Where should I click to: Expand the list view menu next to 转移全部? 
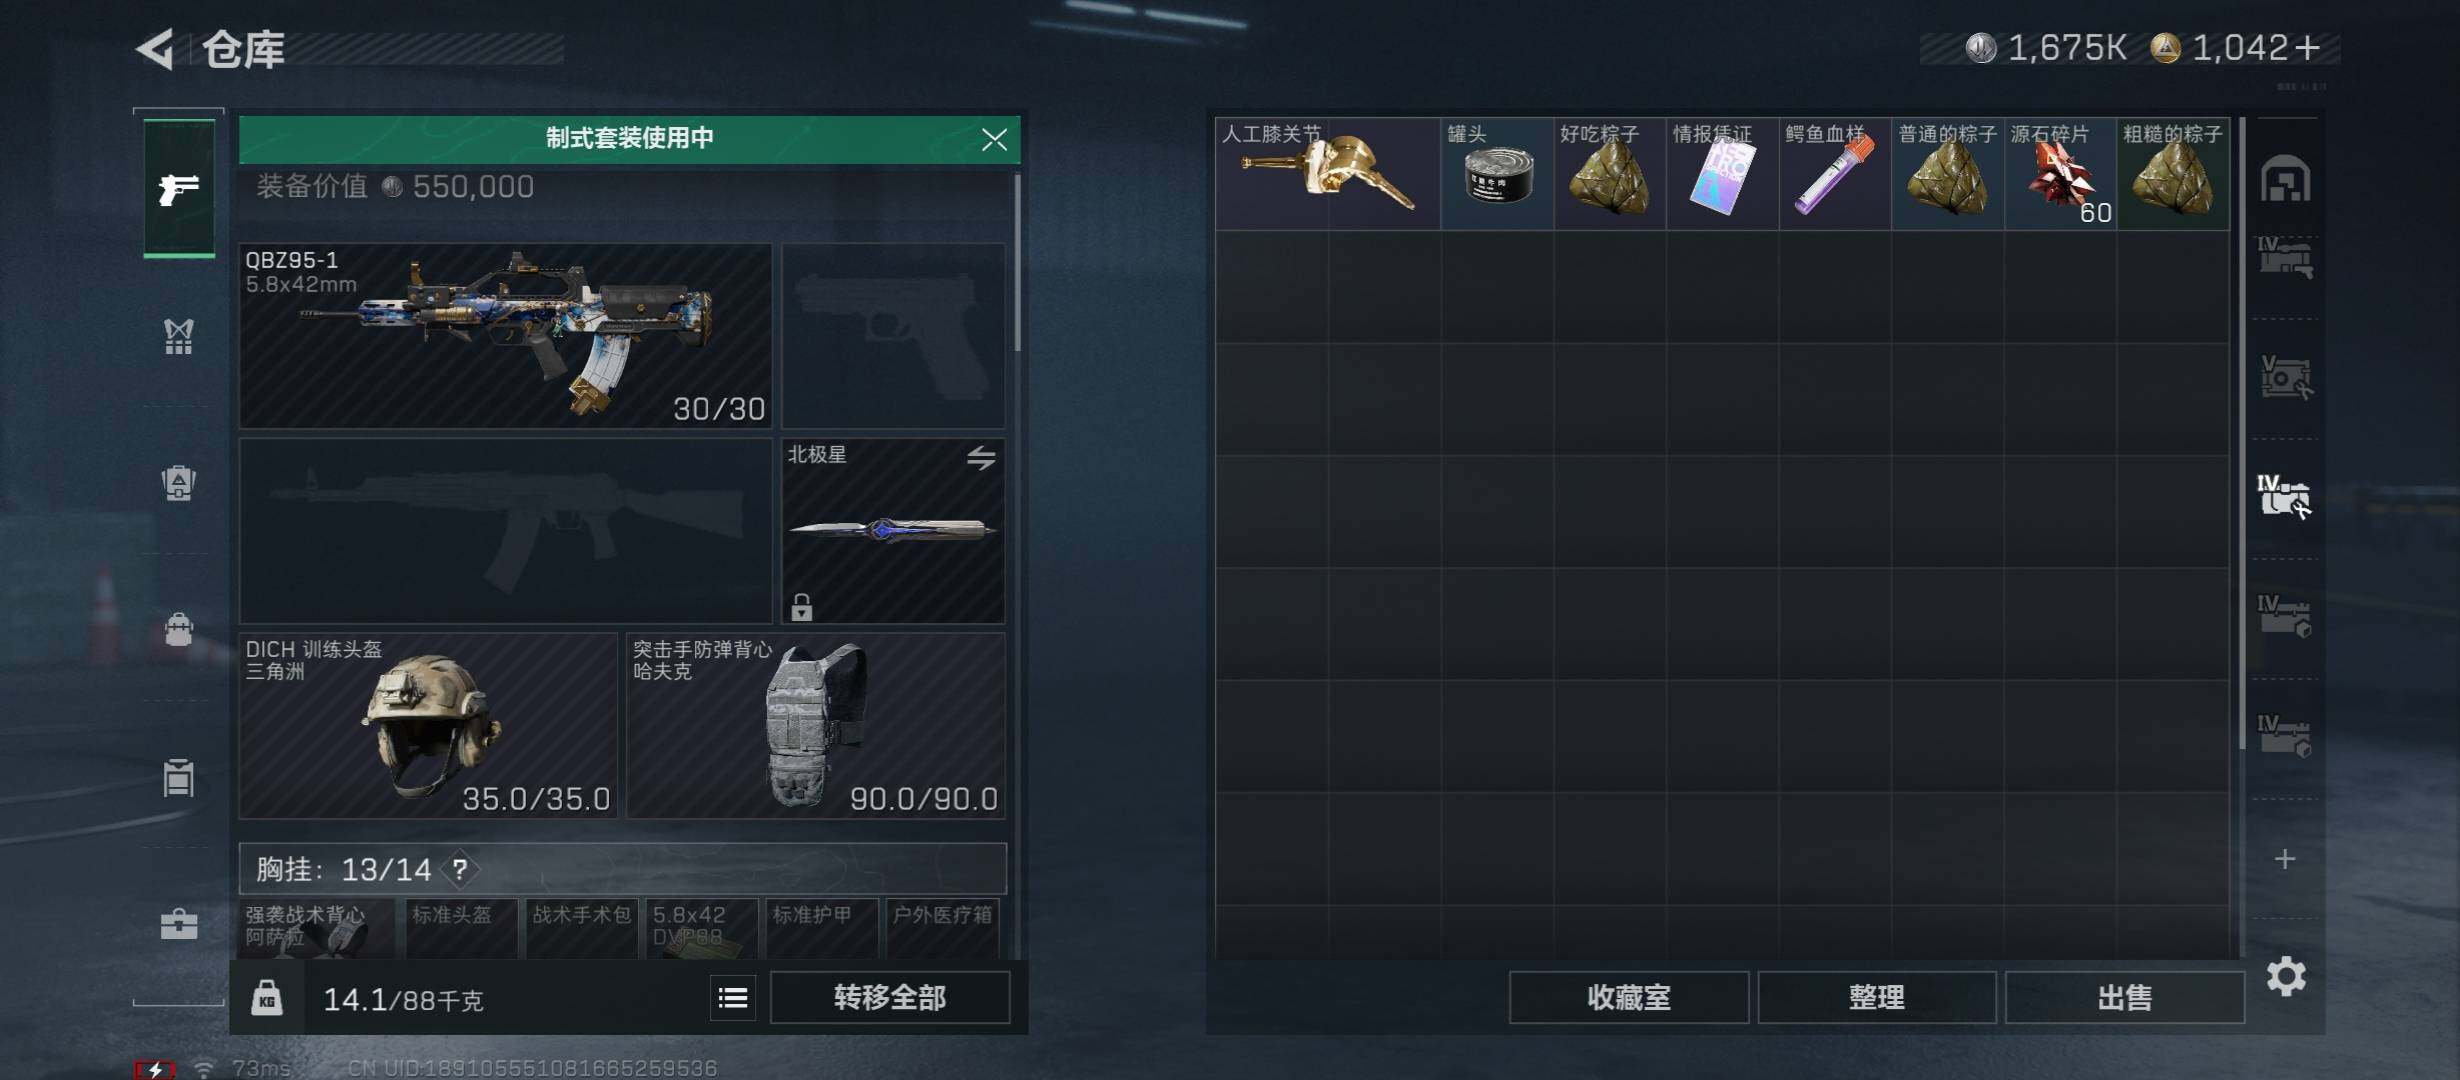[733, 997]
